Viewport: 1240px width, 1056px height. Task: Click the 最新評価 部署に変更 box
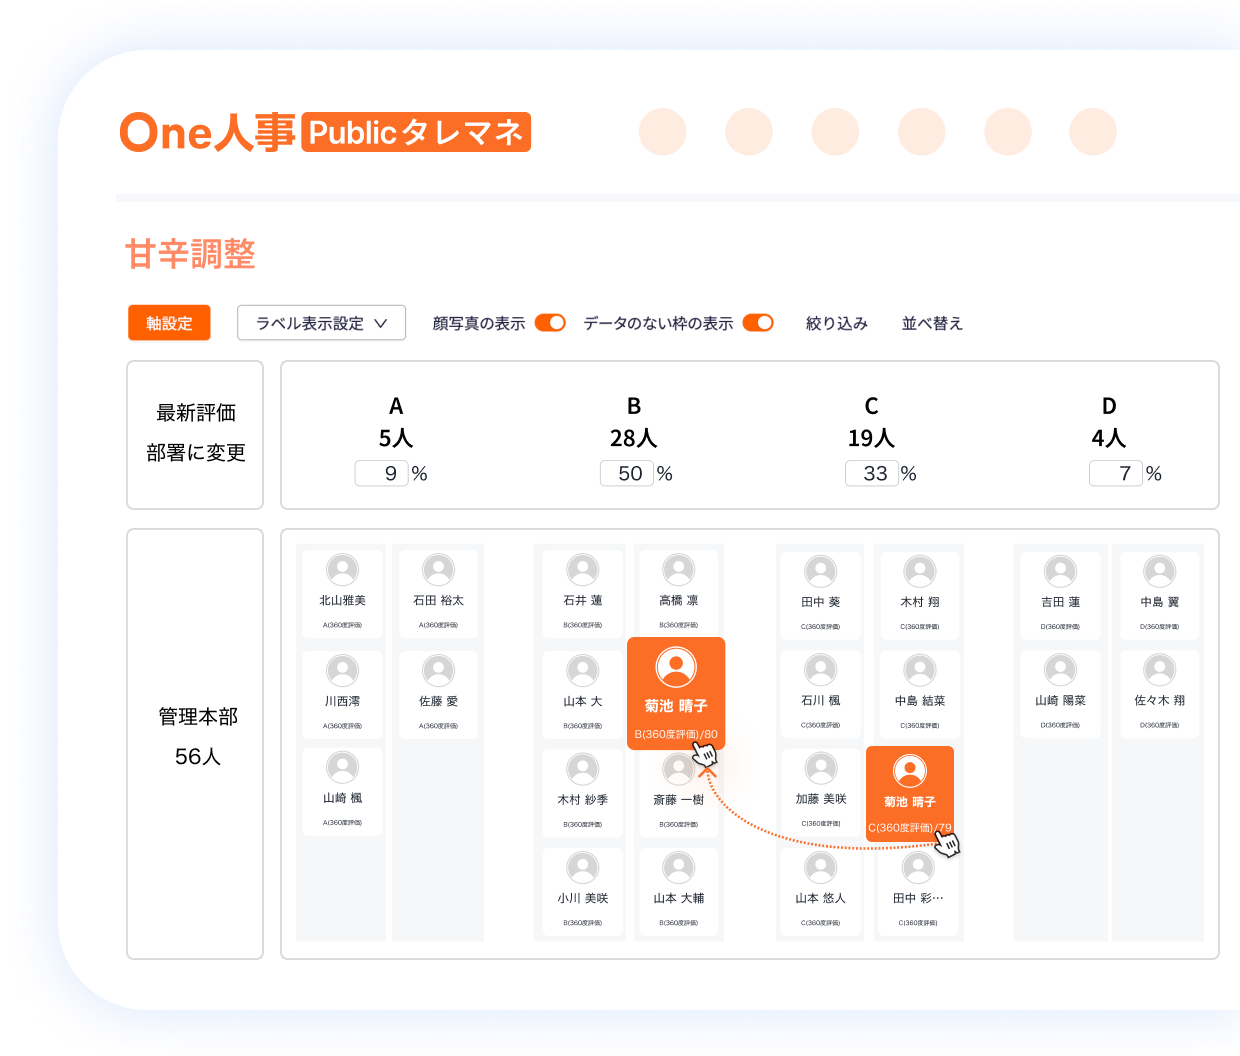[195, 435]
